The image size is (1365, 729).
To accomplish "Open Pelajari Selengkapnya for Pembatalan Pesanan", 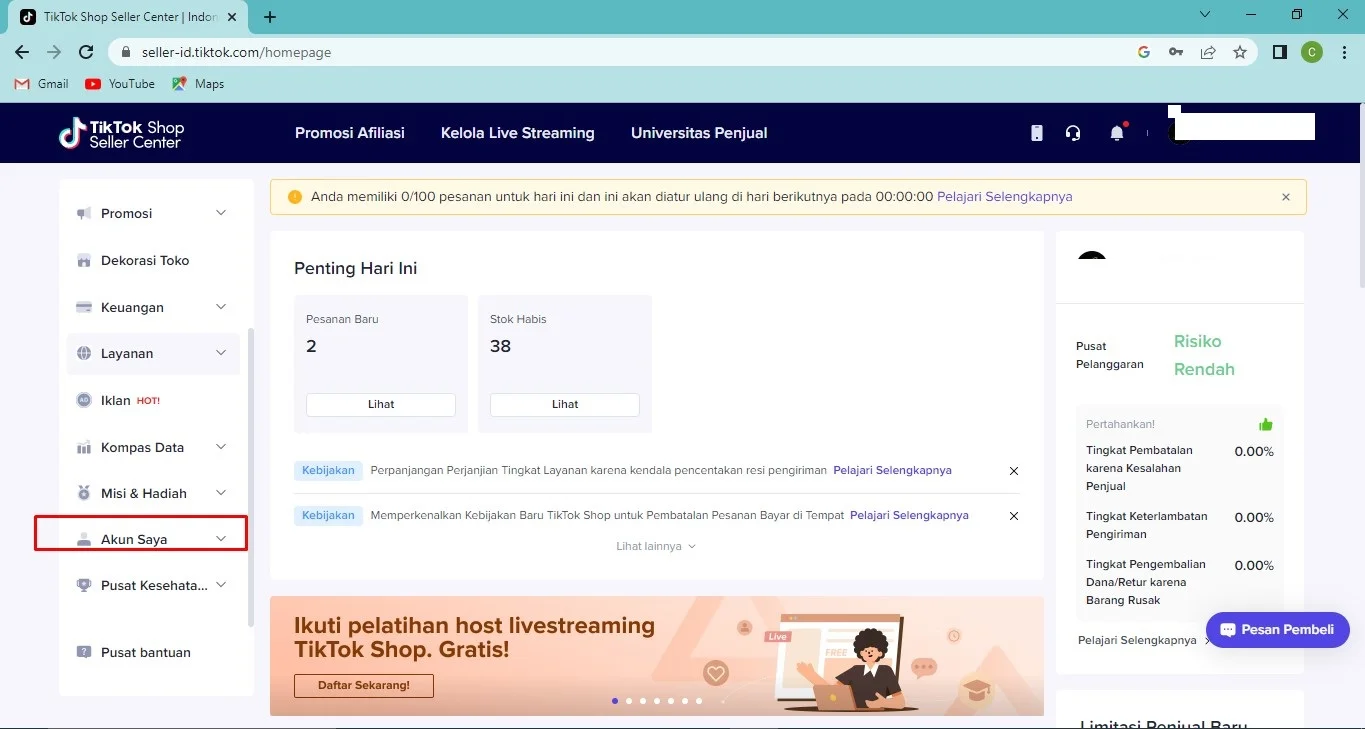I will click(x=909, y=515).
